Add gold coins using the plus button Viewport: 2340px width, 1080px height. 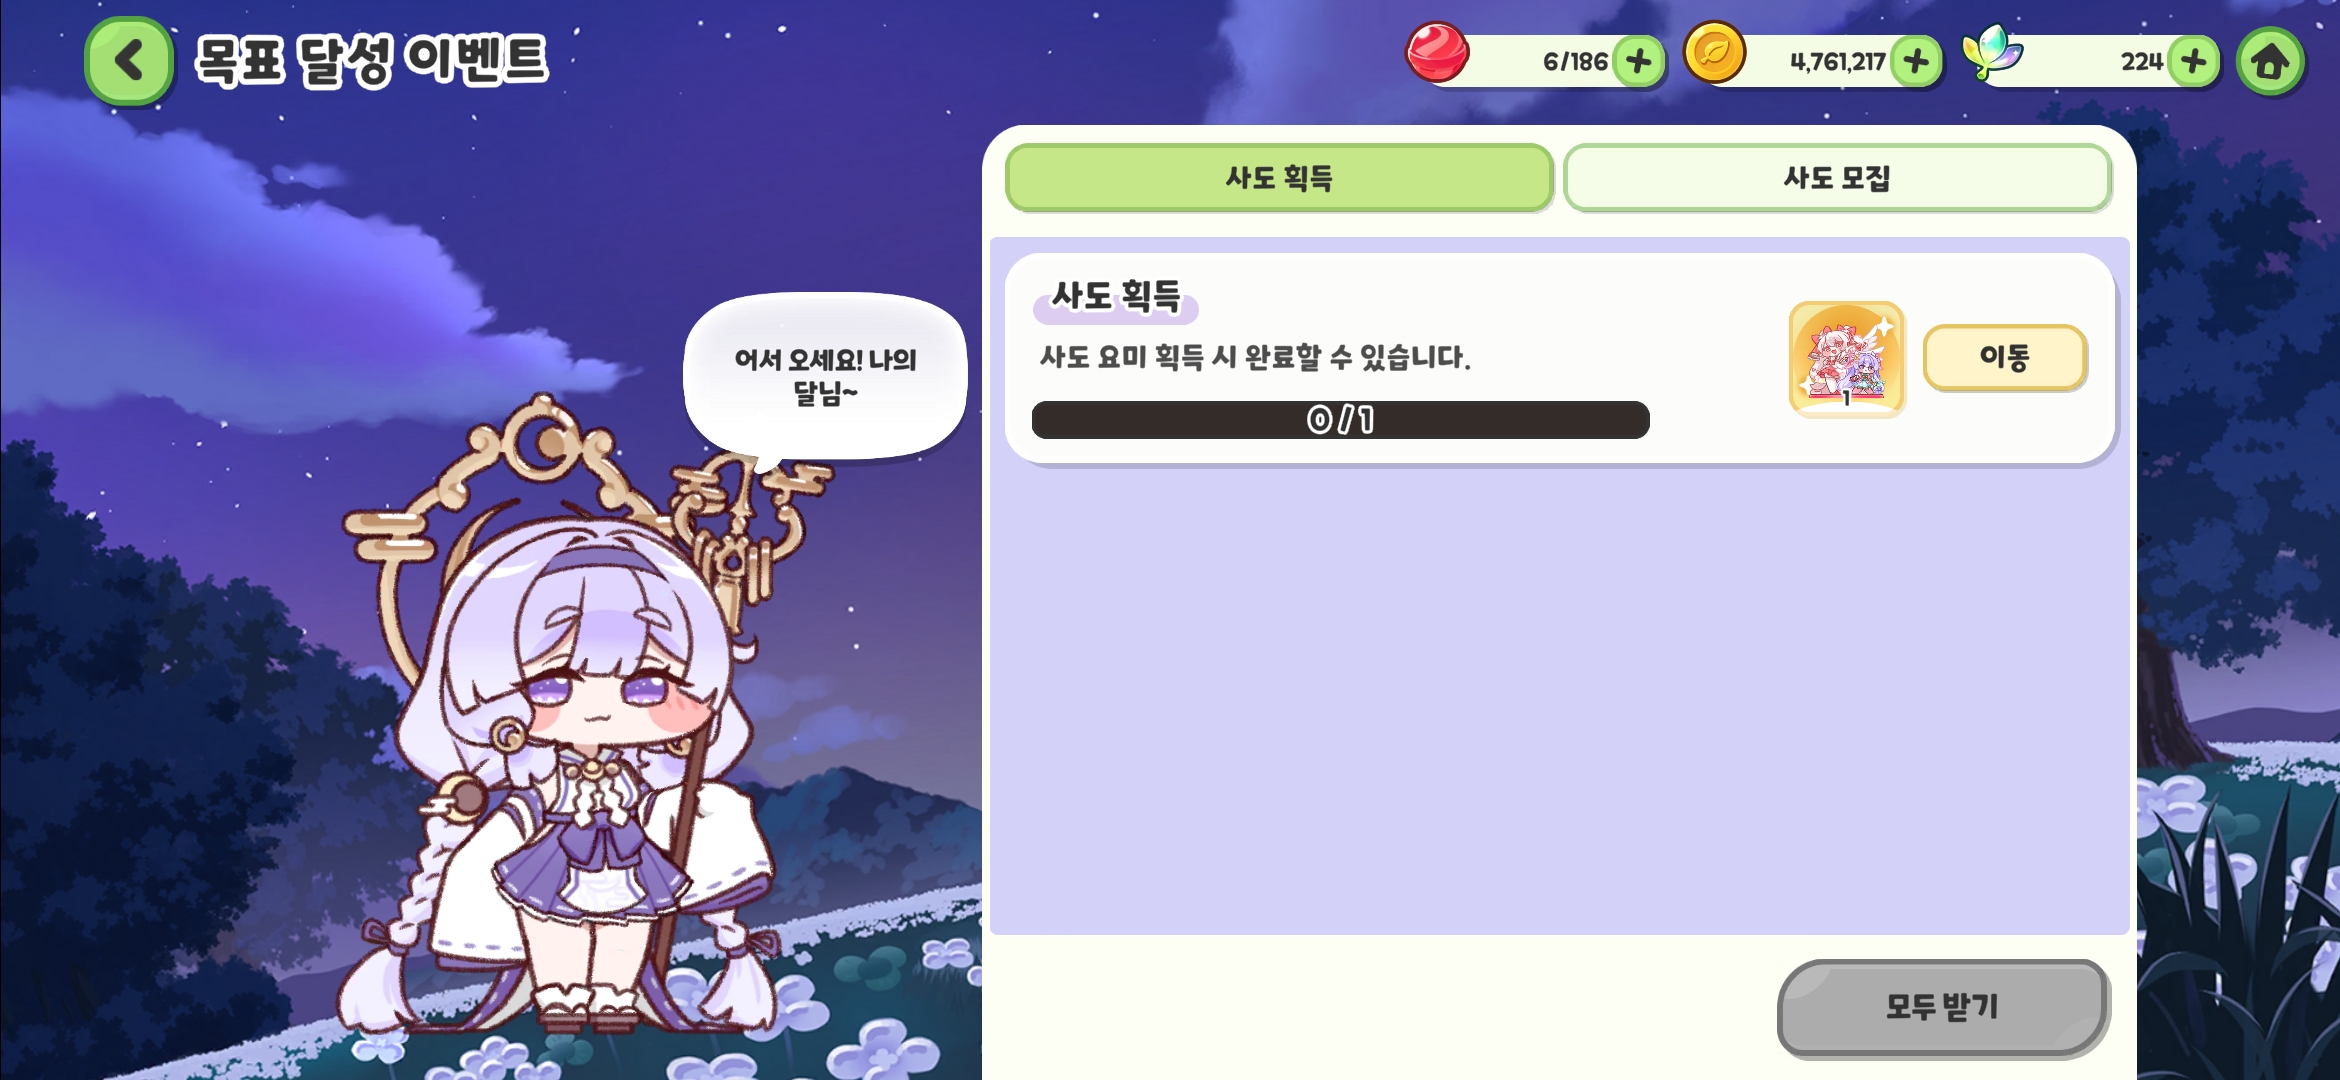coord(1916,62)
